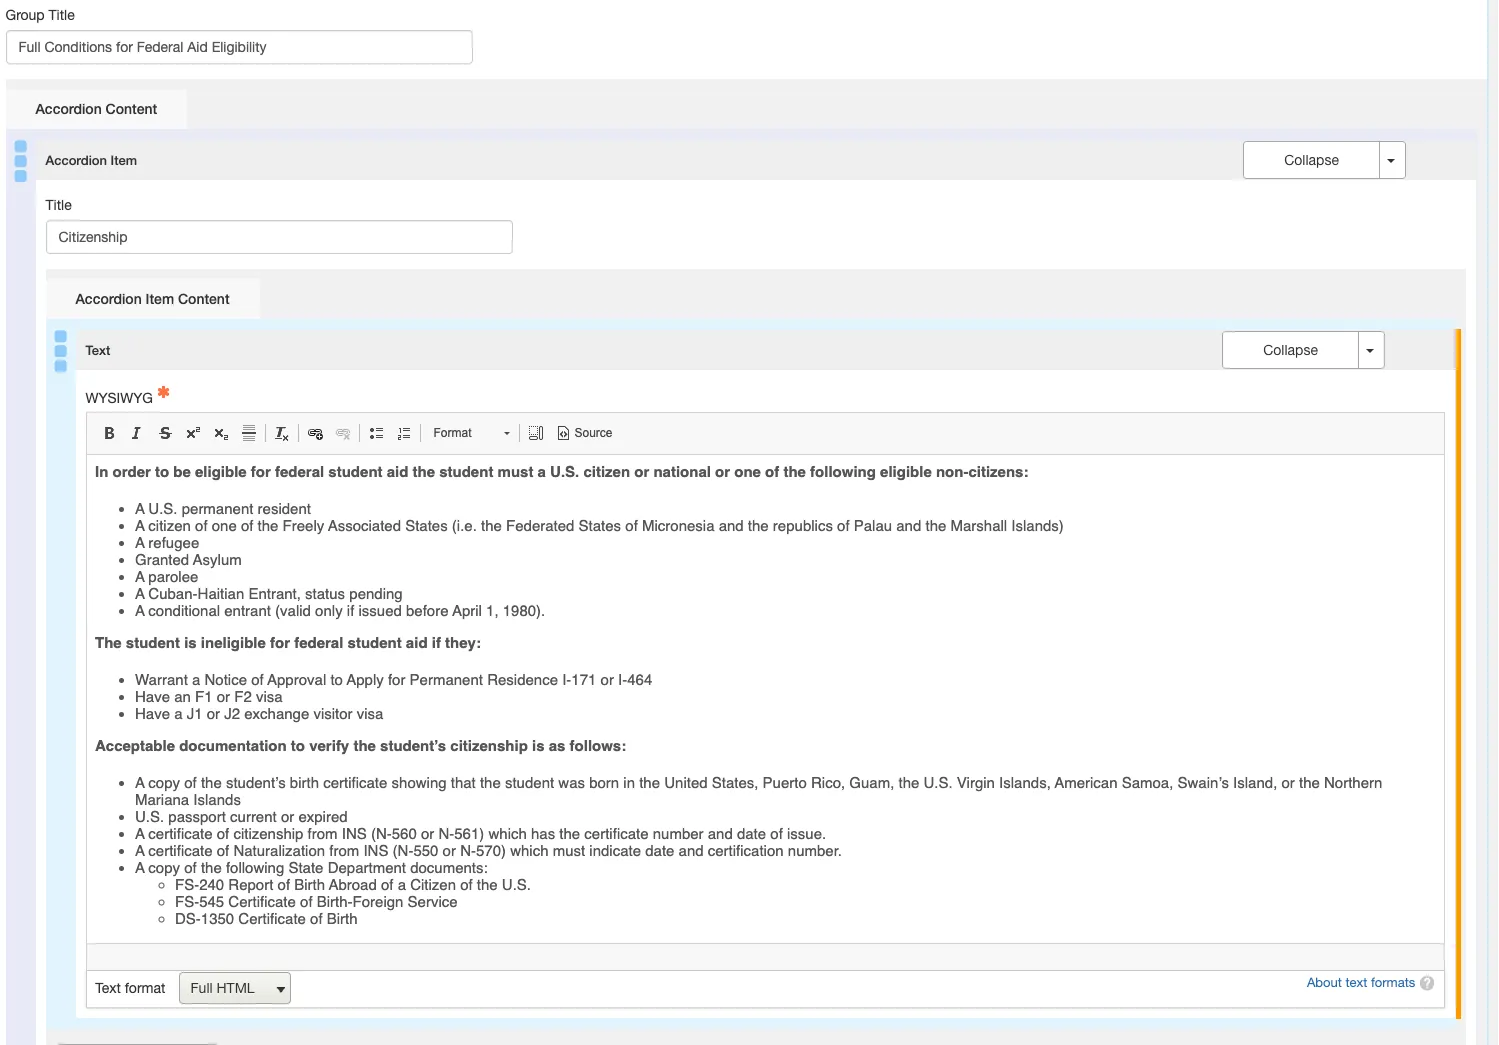
Task: Click 'FS-240 Report of Birth Abroad' sub-bullet
Action: pos(352,885)
